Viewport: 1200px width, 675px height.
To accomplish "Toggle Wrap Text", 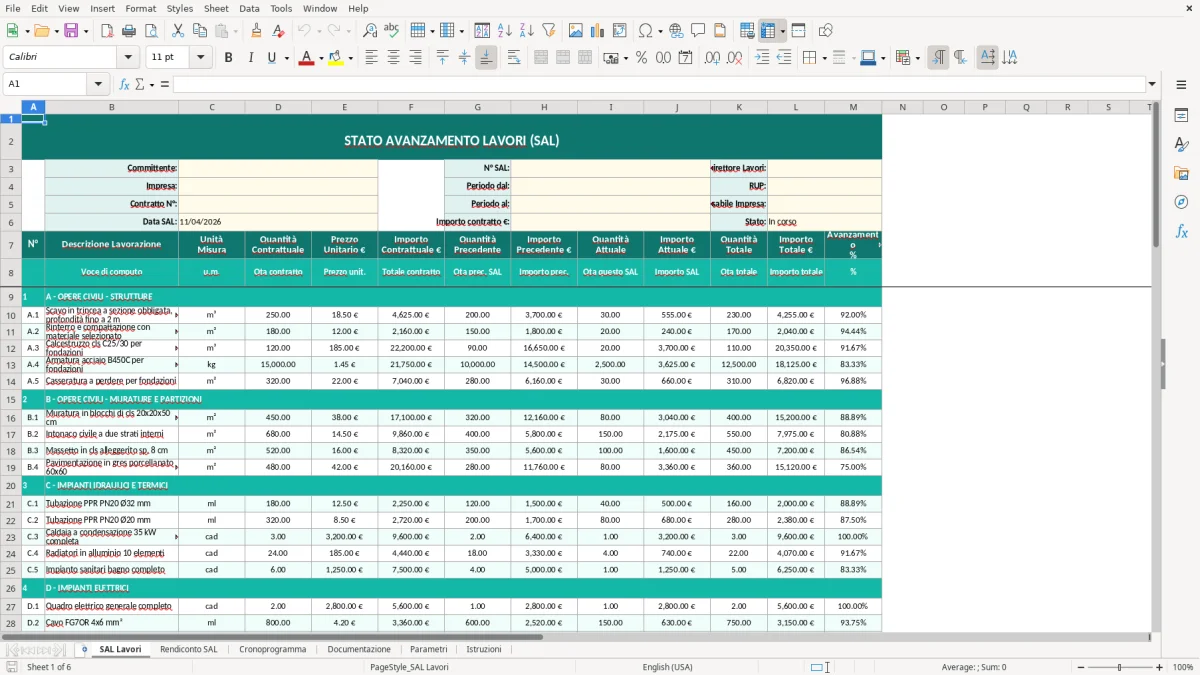I will [x=514, y=58].
